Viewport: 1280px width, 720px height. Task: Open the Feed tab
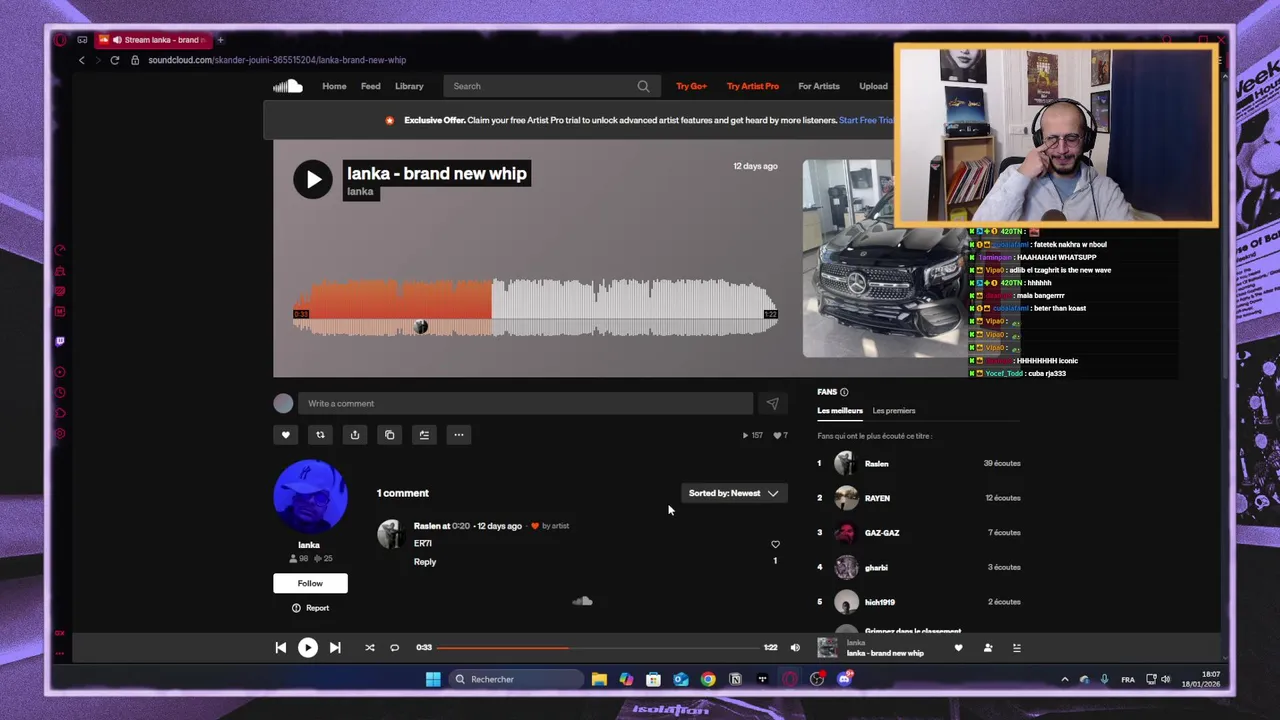tap(370, 86)
